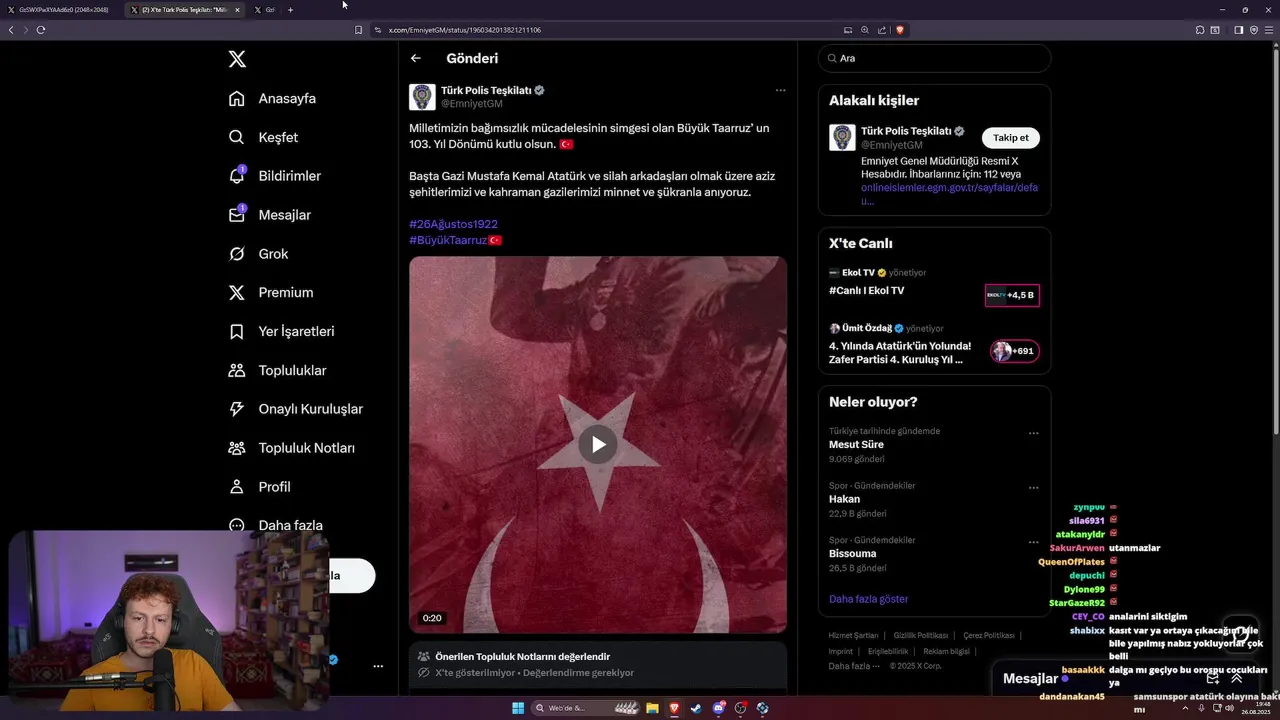Image resolution: width=1280 pixels, height=720 pixels.
Task: Open Grok icon in sidebar
Action: point(237,254)
